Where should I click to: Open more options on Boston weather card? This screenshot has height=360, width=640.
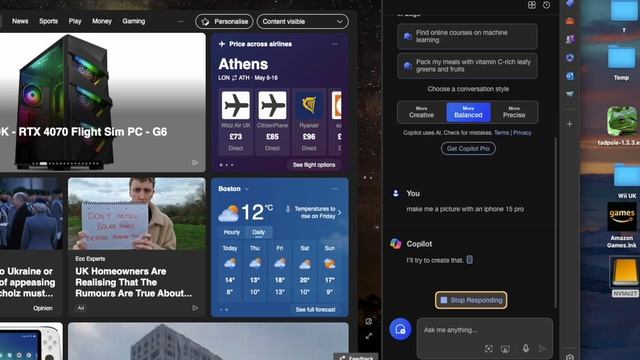click(x=335, y=189)
